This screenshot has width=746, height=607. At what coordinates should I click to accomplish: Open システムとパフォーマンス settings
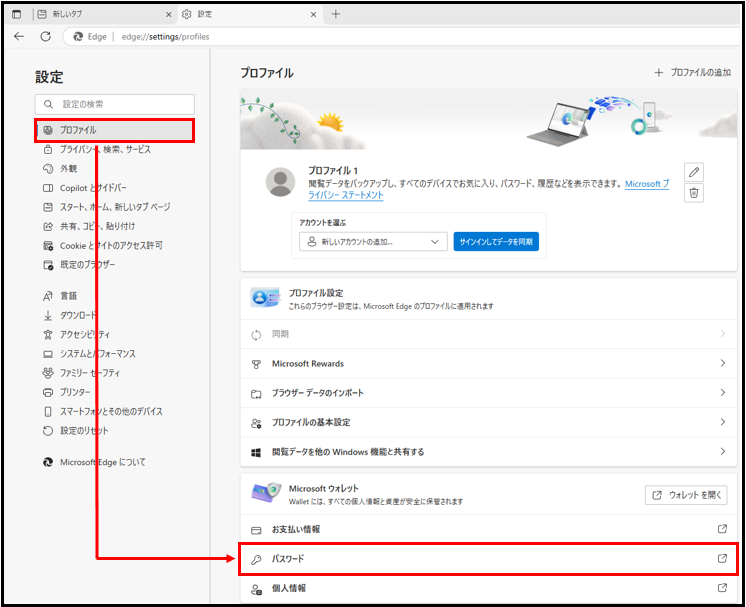pyautogui.click(x=89, y=353)
